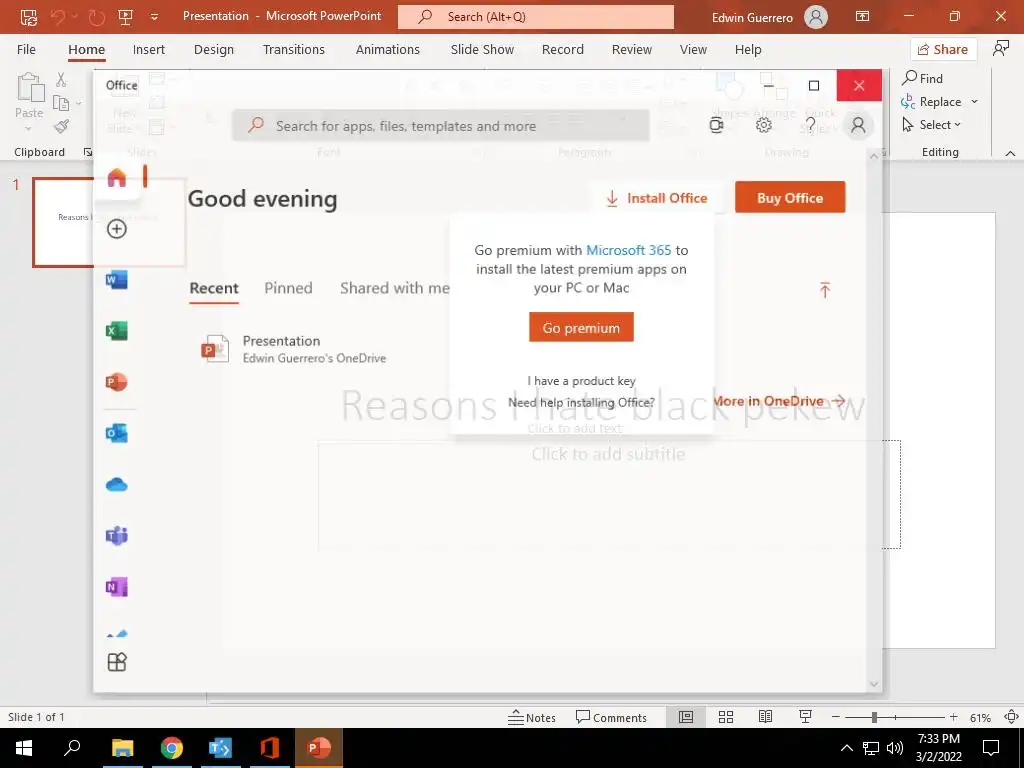The height and width of the screenshot is (768, 1024).
Task: Click the Go premium button
Action: (x=581, y=327)
